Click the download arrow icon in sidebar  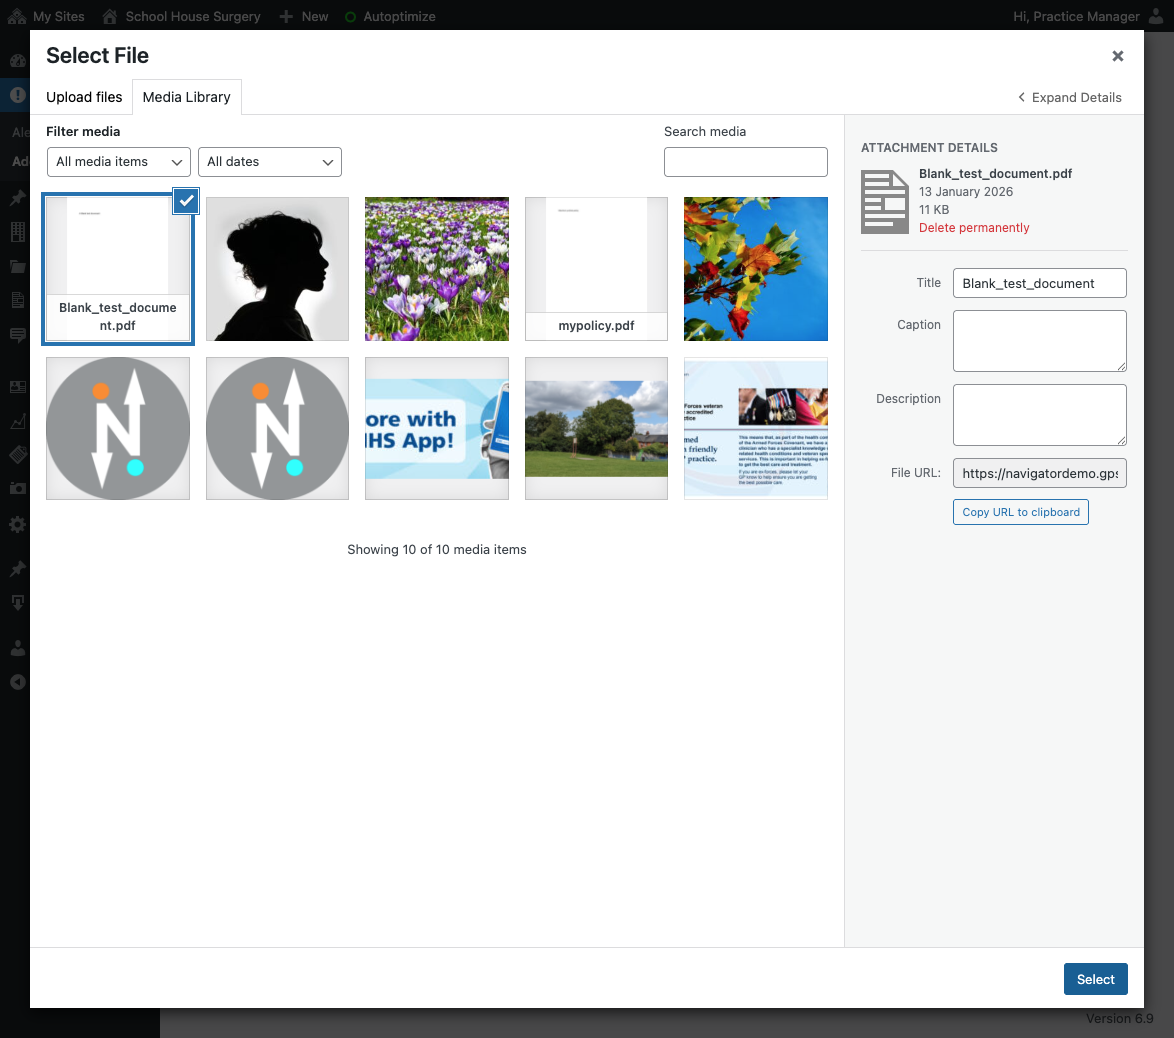[x=18, y=603]
